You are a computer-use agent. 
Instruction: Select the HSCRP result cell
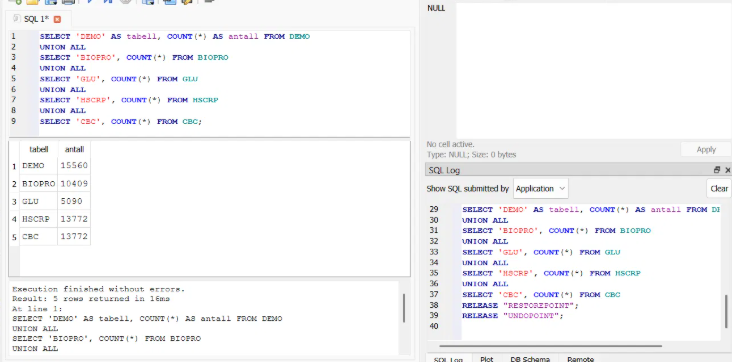39,219
